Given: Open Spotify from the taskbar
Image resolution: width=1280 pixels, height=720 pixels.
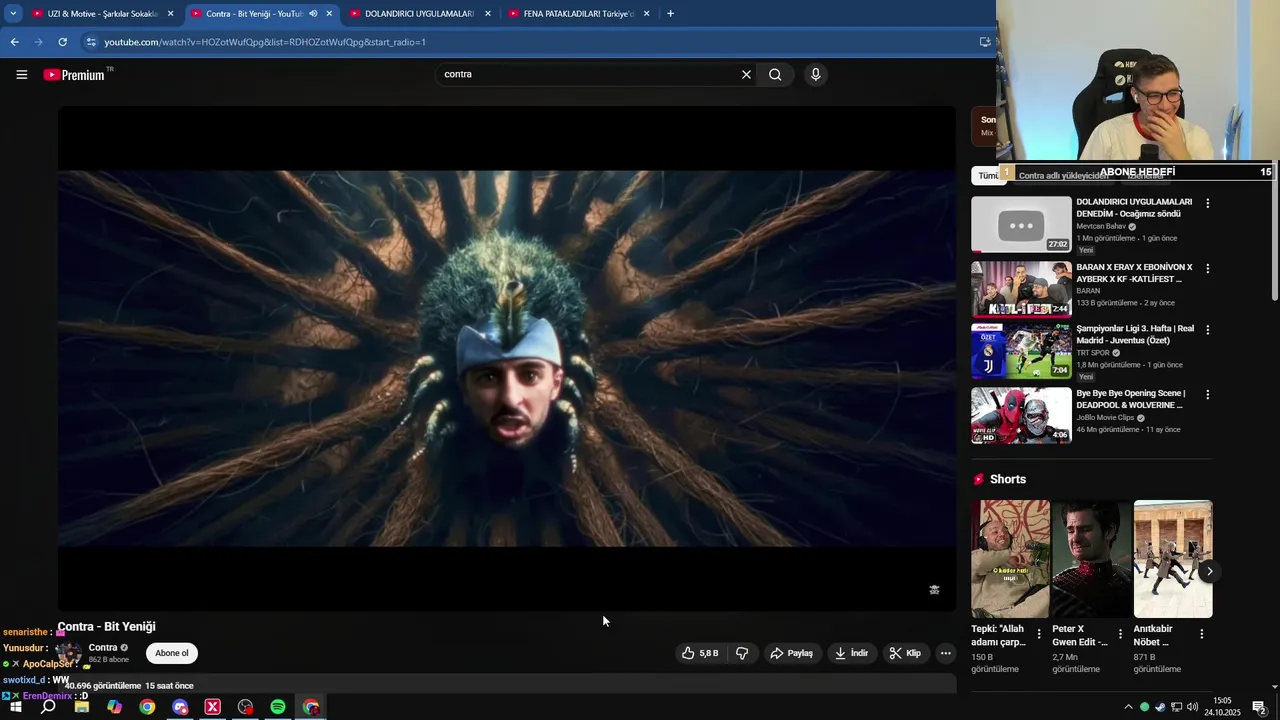Looking at the screenshot, I should 278,707.
